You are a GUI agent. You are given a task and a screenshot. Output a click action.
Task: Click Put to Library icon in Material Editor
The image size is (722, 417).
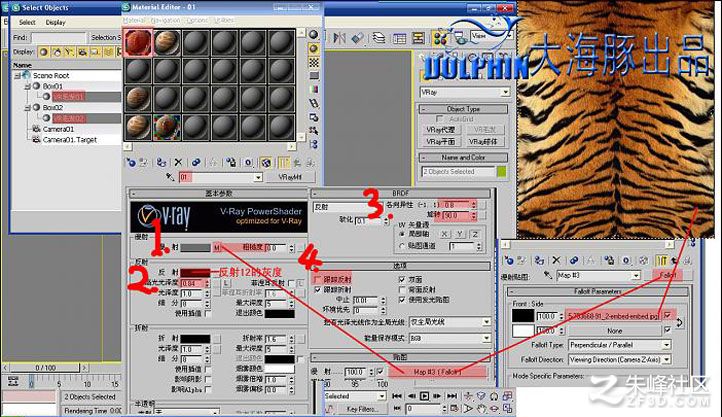pyautogui.click(x=231, y=162)
